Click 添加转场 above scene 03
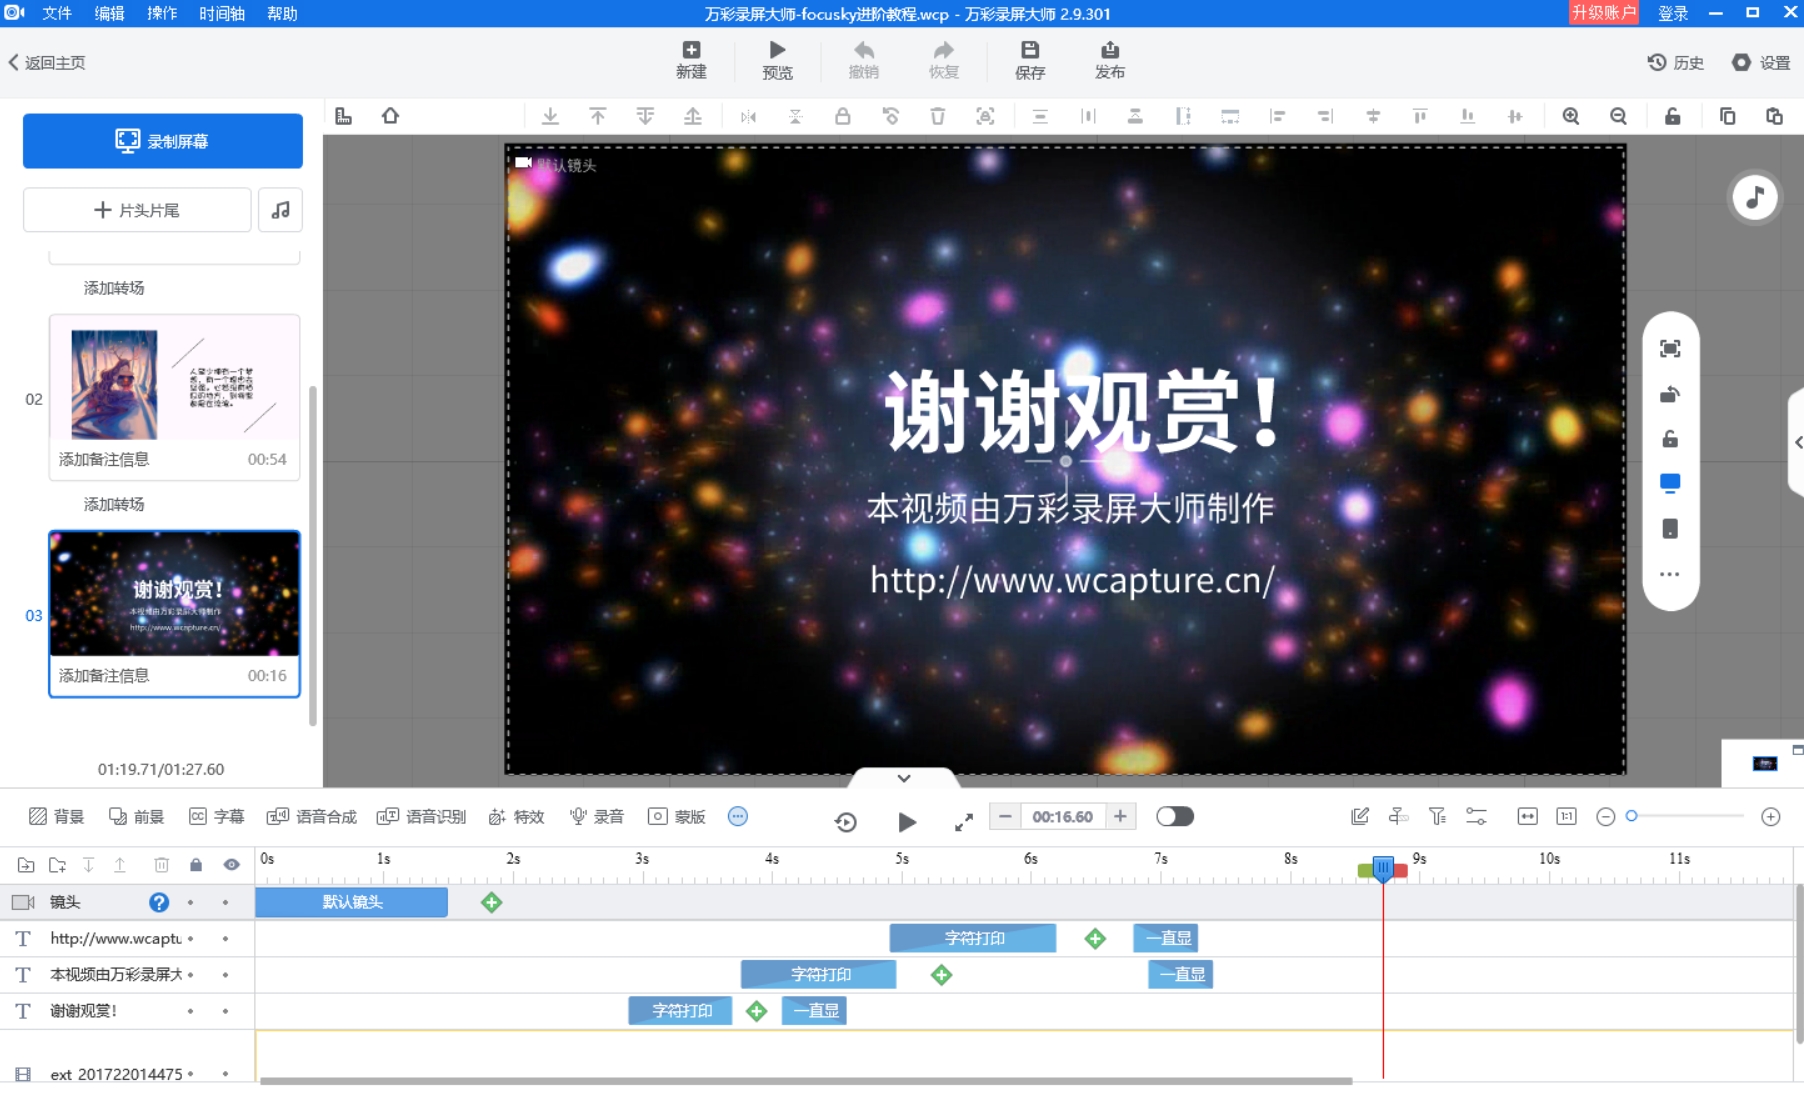 pyautogui.click(x=114, y=504)
